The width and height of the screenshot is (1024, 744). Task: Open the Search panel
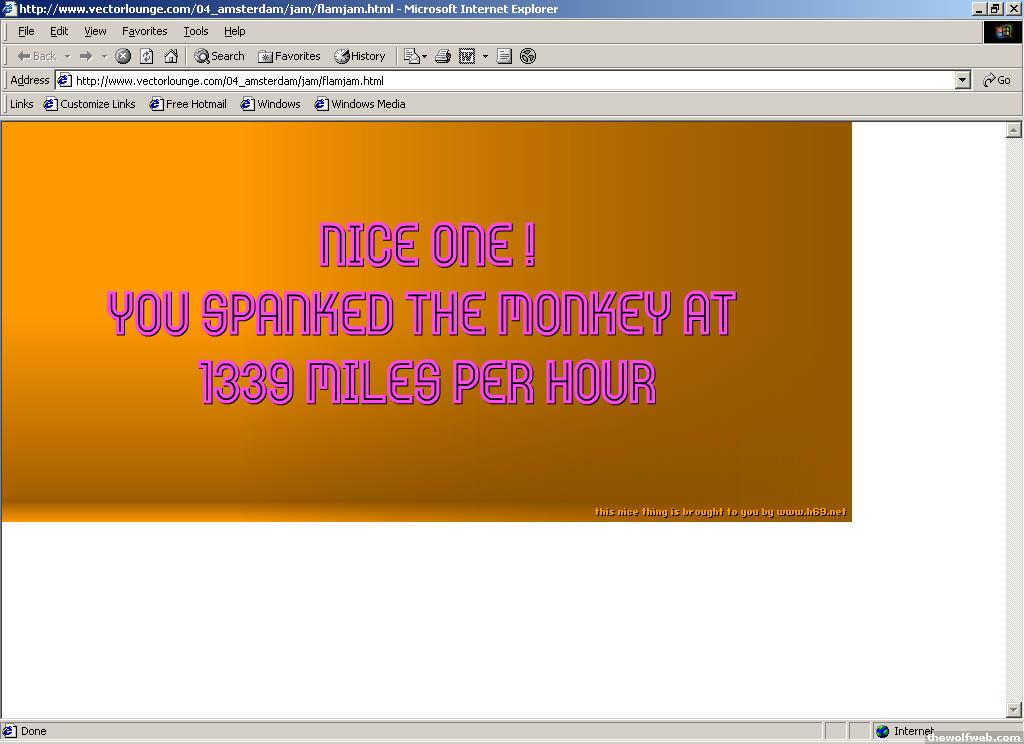tap(219, 56)
